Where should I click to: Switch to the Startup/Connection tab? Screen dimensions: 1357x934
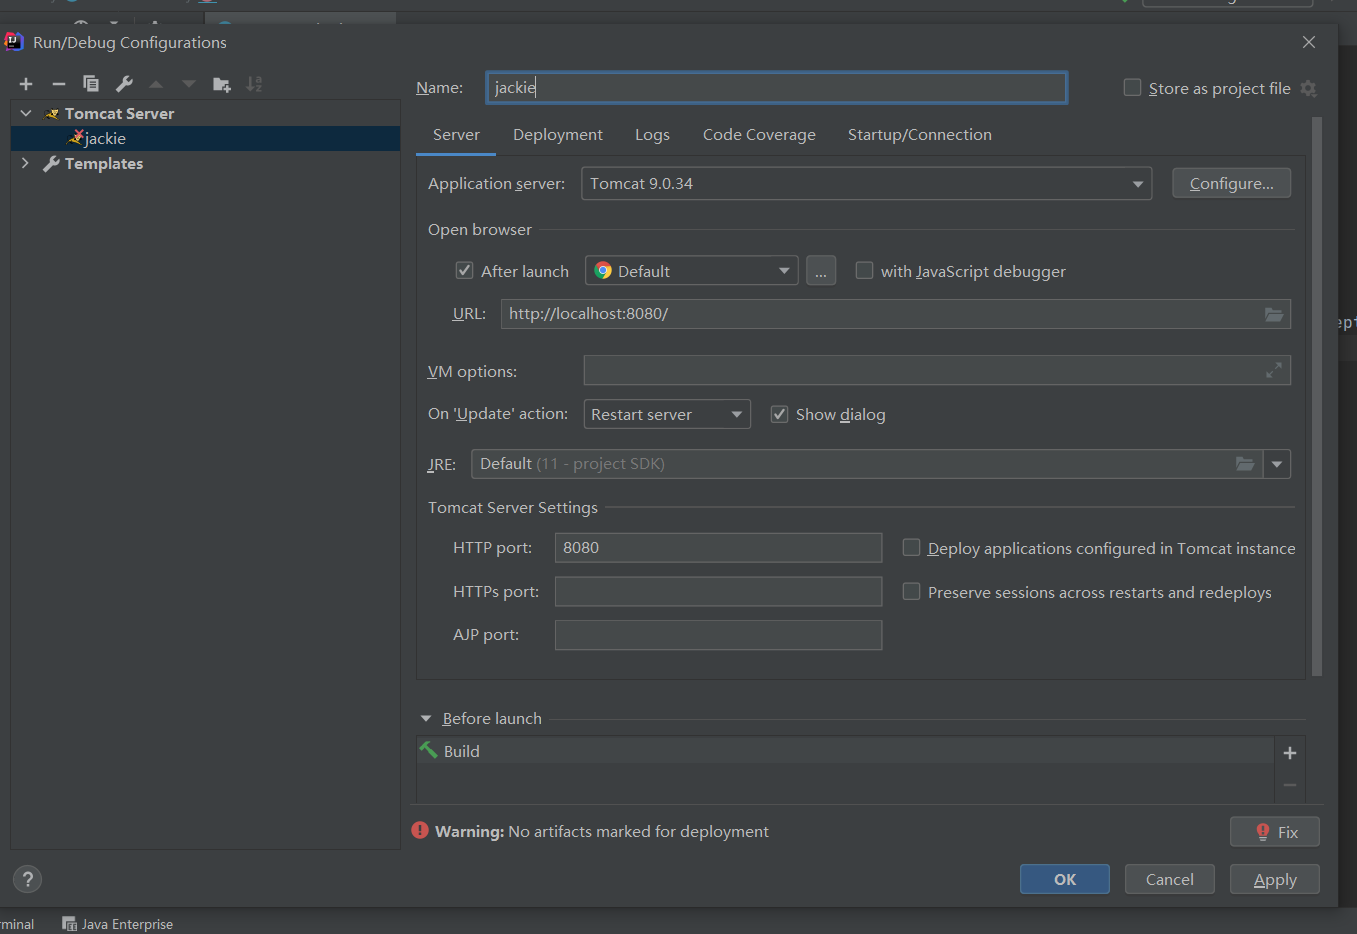920,135
